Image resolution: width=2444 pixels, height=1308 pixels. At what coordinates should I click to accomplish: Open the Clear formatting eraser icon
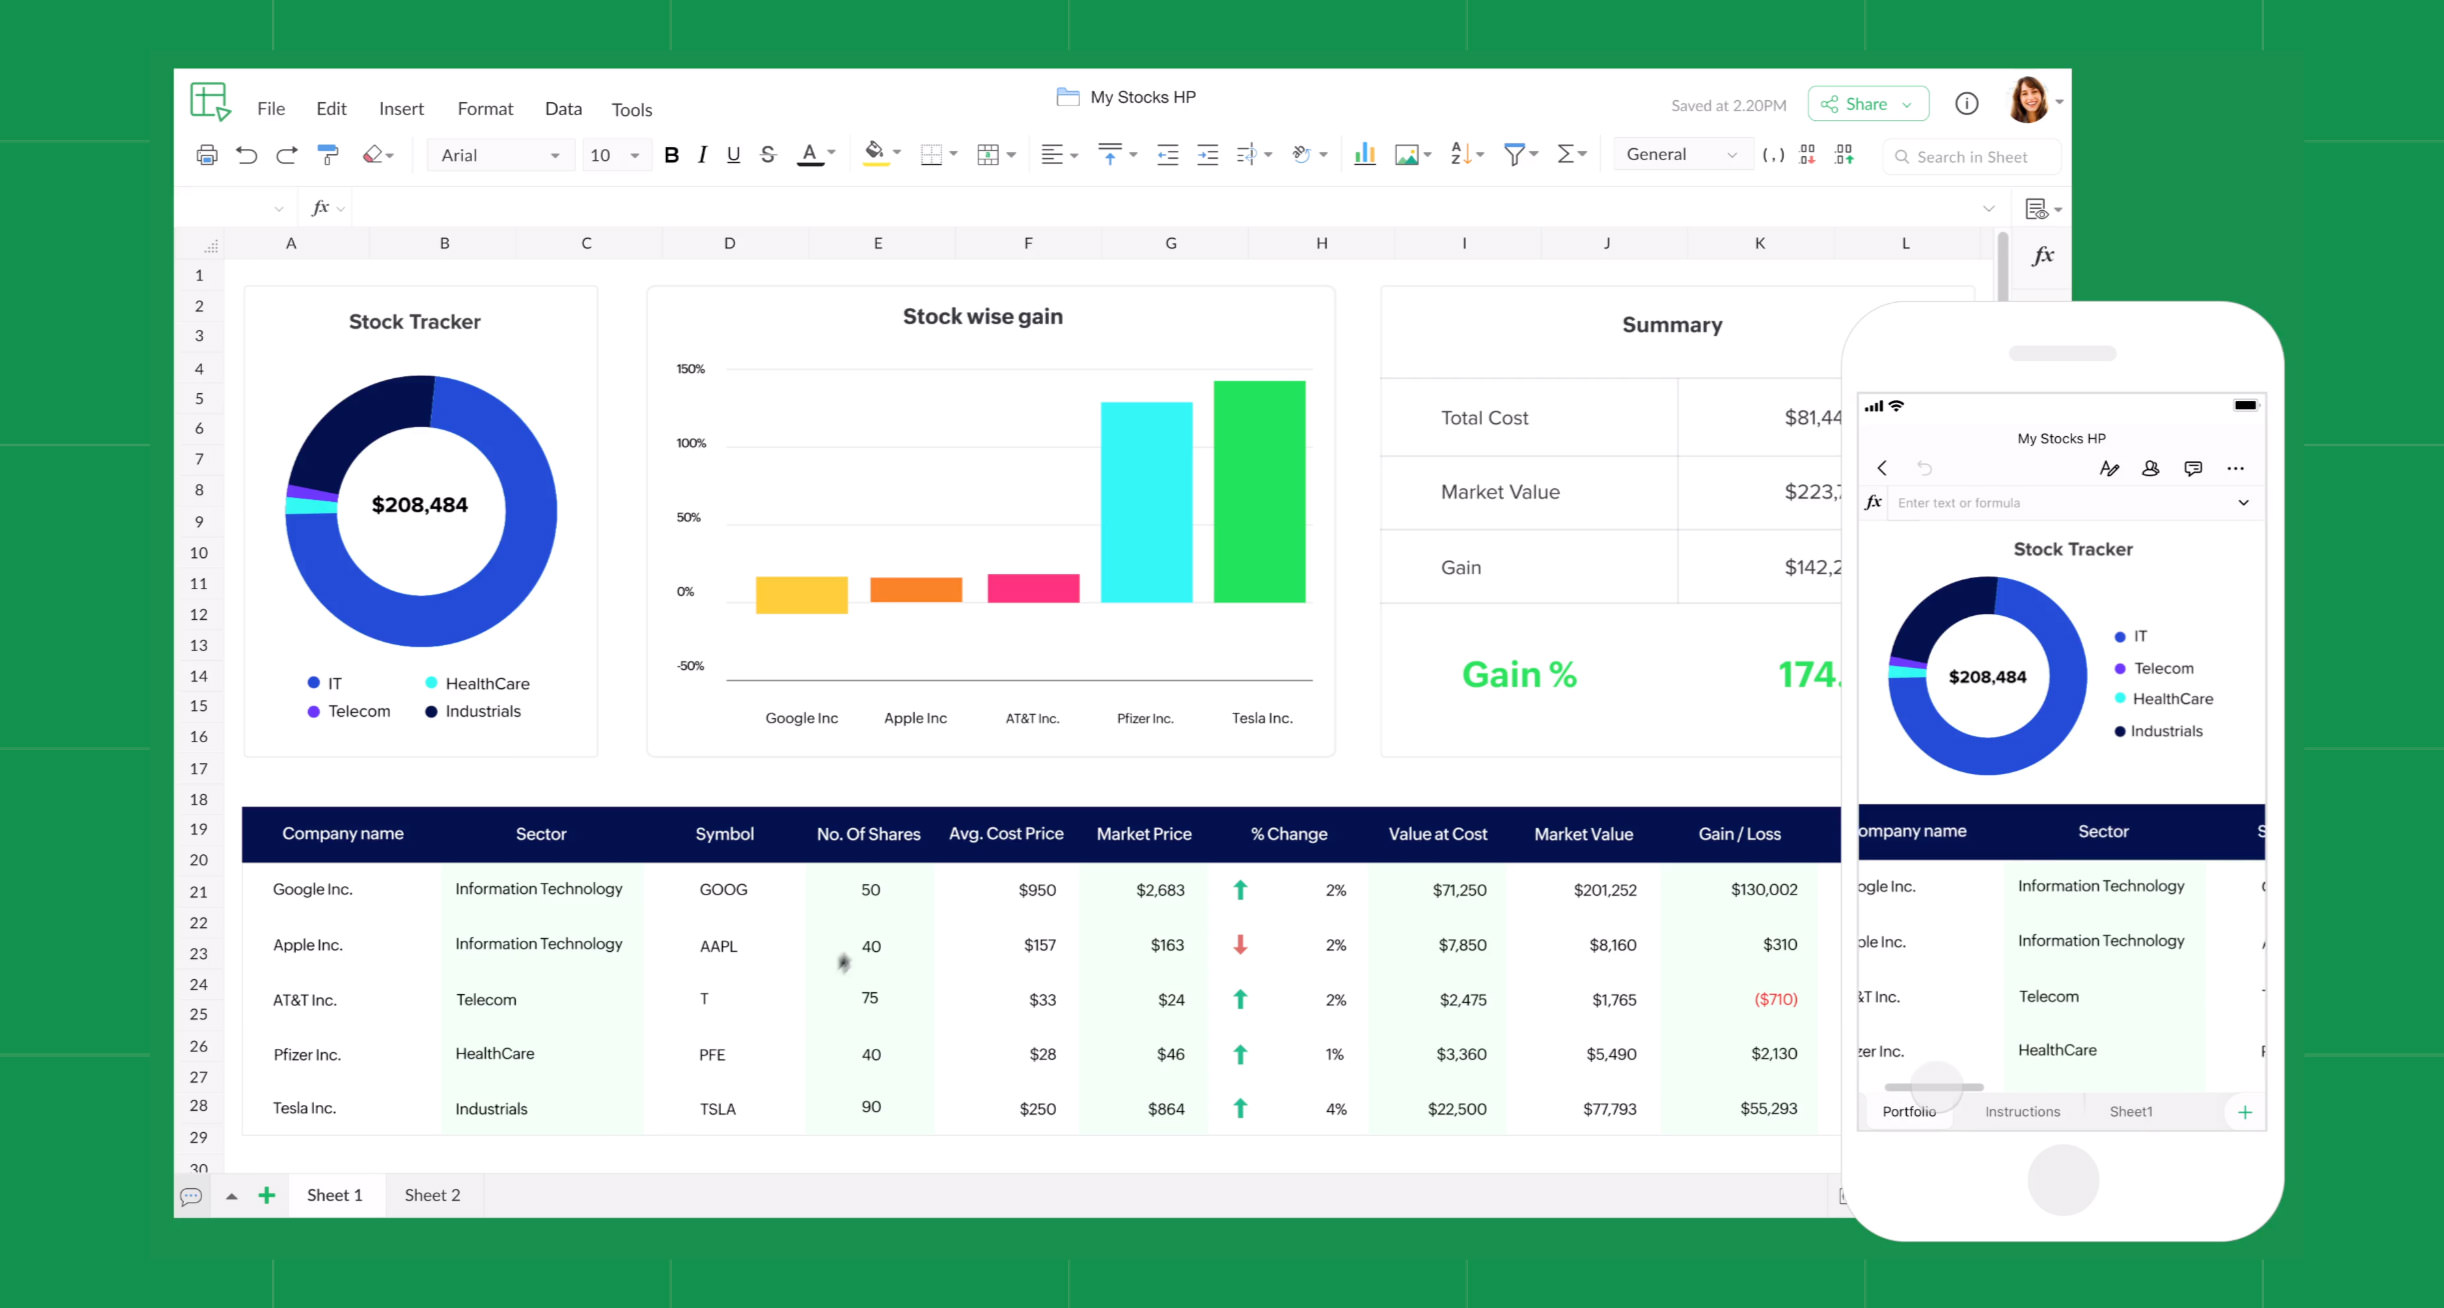pyautogui.click(x=371, y=154)
